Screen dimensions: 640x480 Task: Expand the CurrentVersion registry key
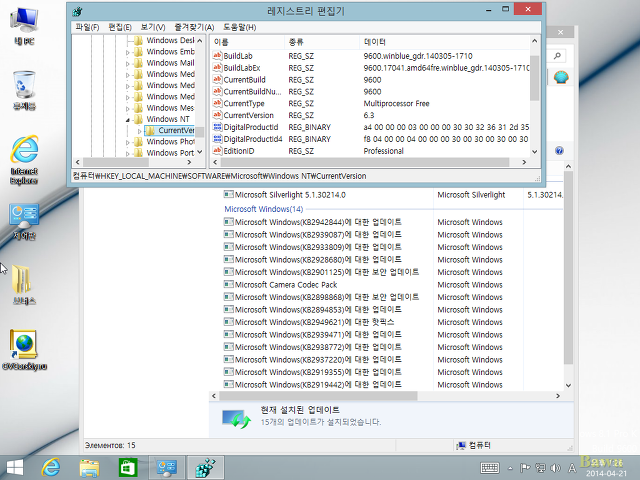[x=140, y=131]
